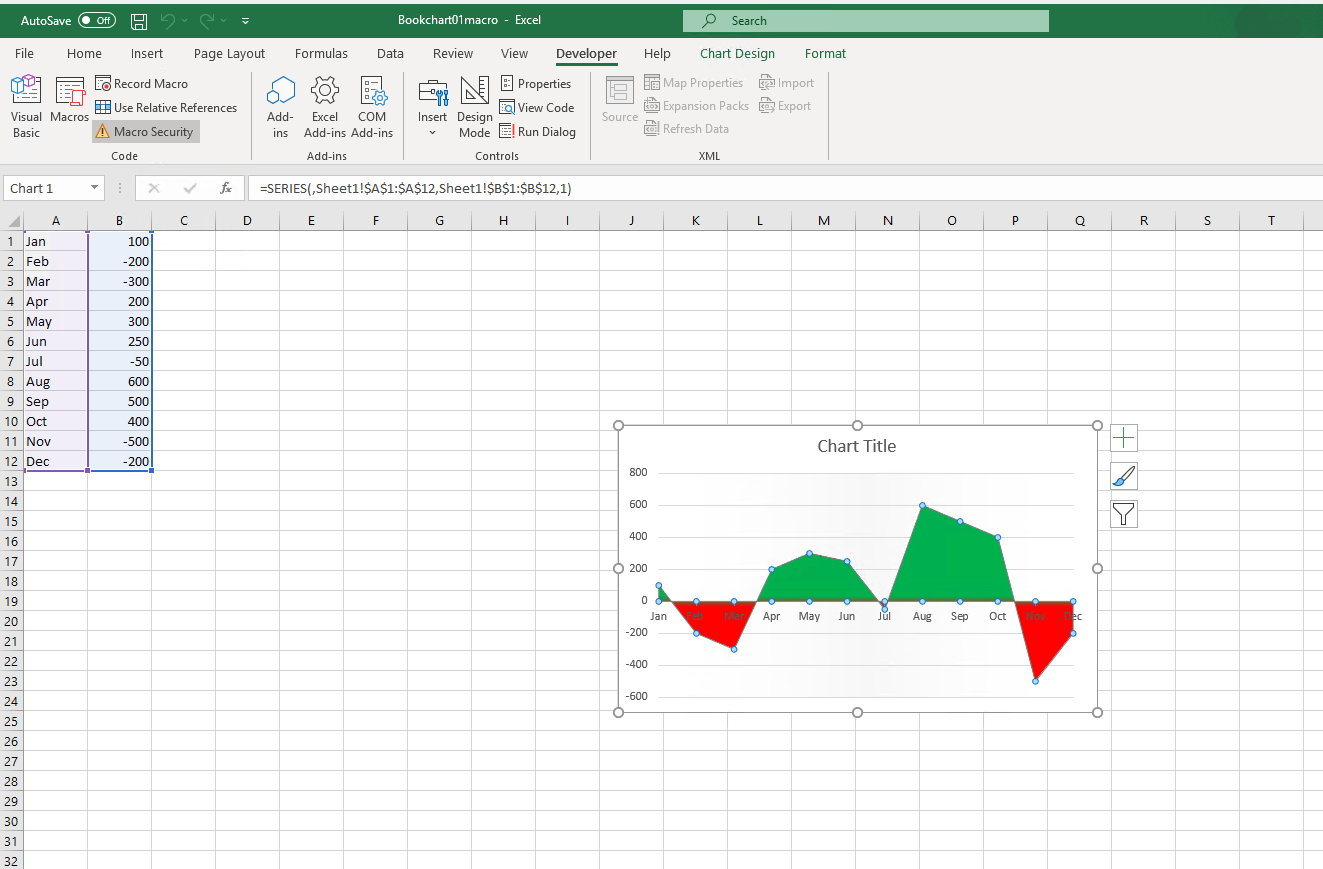Click the Select All corner triangle

(x=12, y=221)
